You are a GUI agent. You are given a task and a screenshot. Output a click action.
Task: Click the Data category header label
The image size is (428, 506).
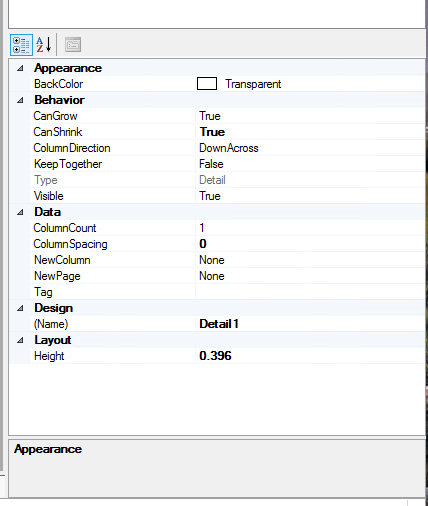[x=47, y=212]
